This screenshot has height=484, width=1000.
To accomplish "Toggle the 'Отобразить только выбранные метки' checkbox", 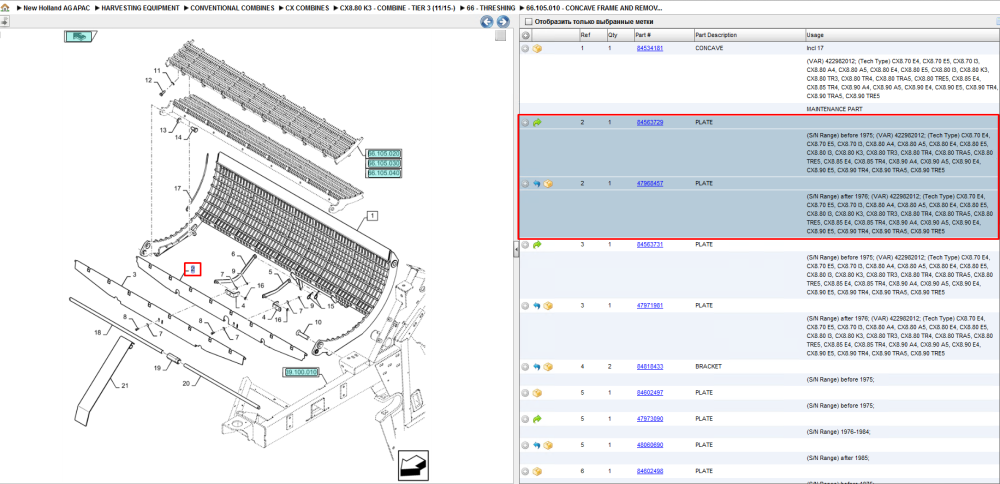I will (527, 22).
